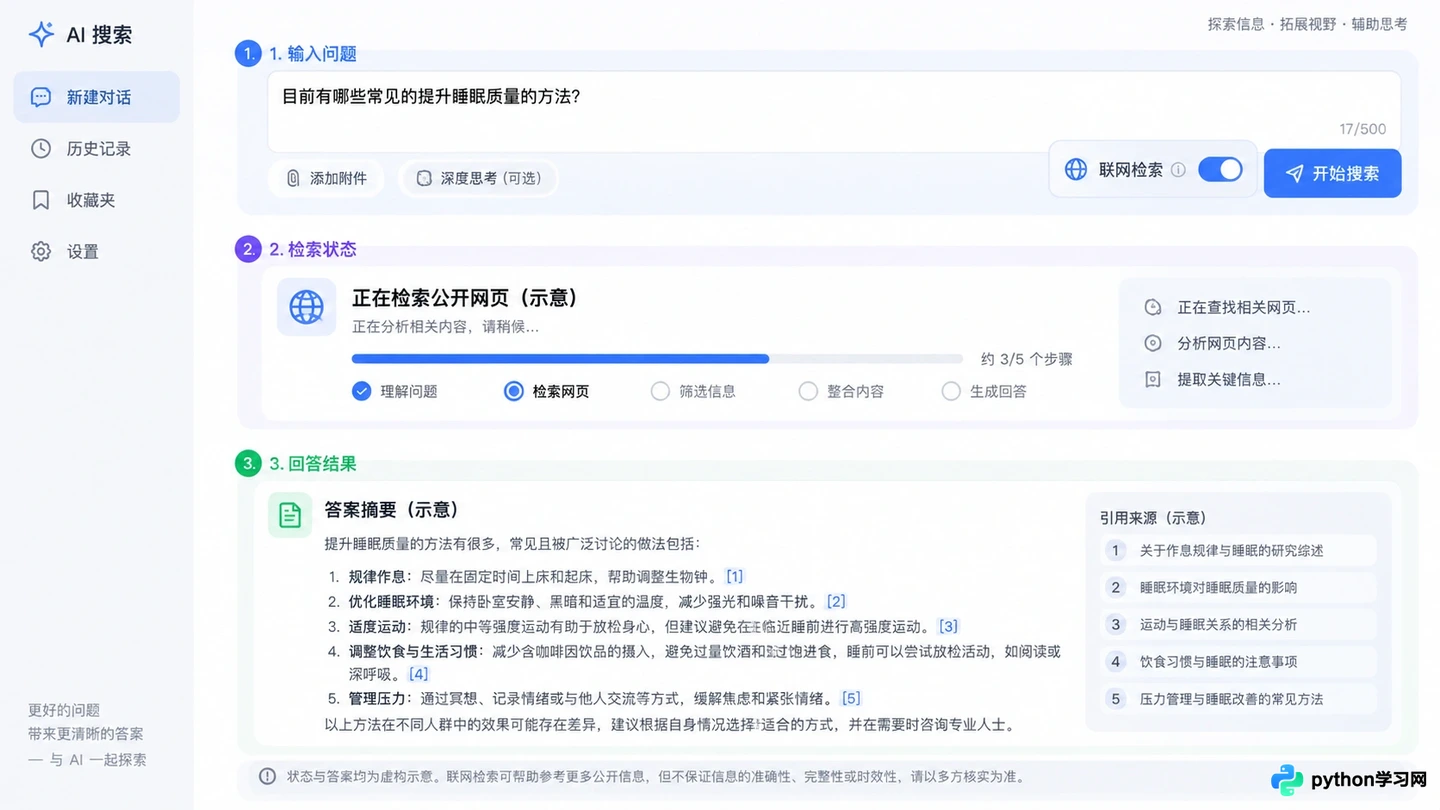This screenshot has width=1440, height=810.
Task: Focus the question input field
Action: click(x=833, y=111)
